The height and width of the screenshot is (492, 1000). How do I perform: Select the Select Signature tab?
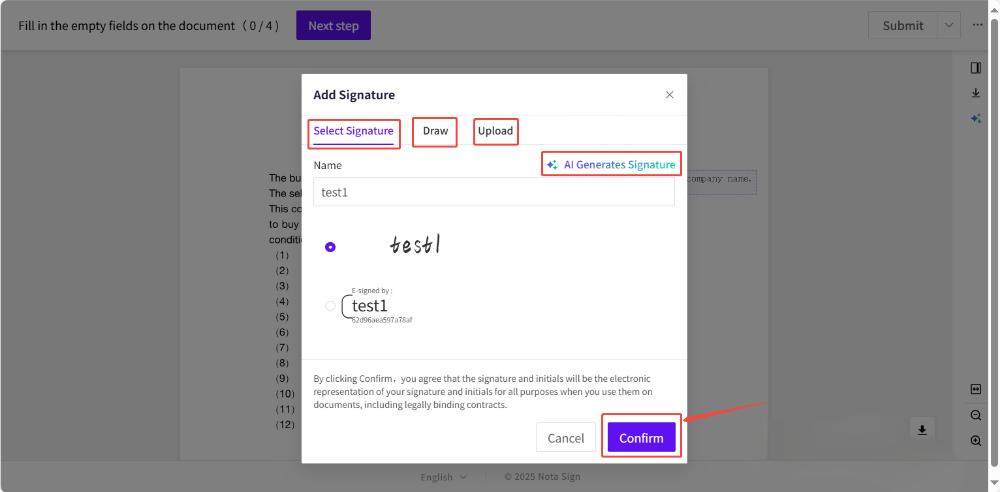click(353, 131)
